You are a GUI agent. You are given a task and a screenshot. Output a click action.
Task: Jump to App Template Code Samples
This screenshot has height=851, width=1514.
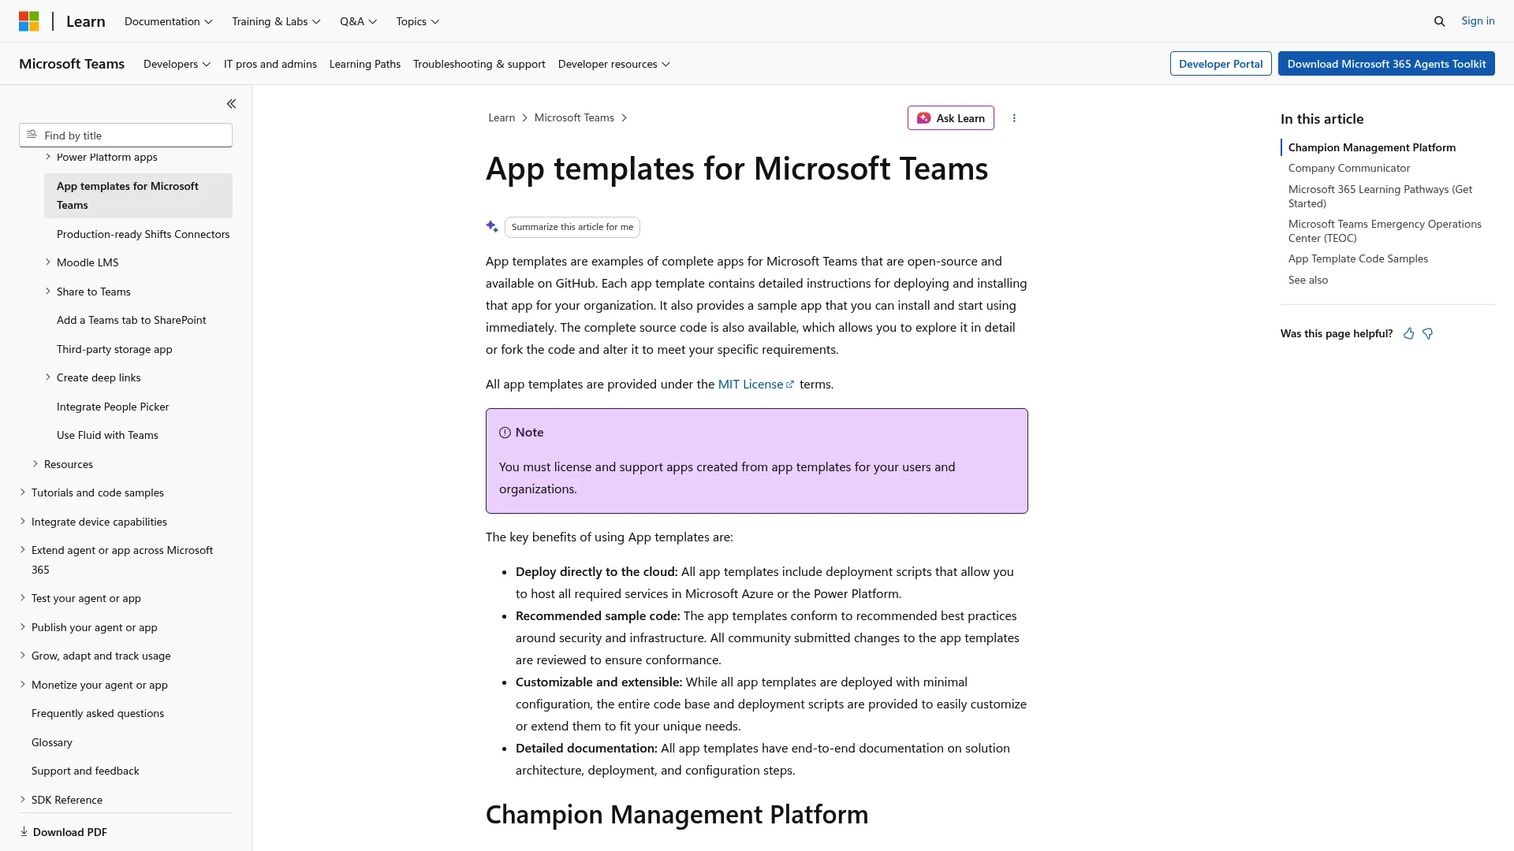[x=1358, y=259]
